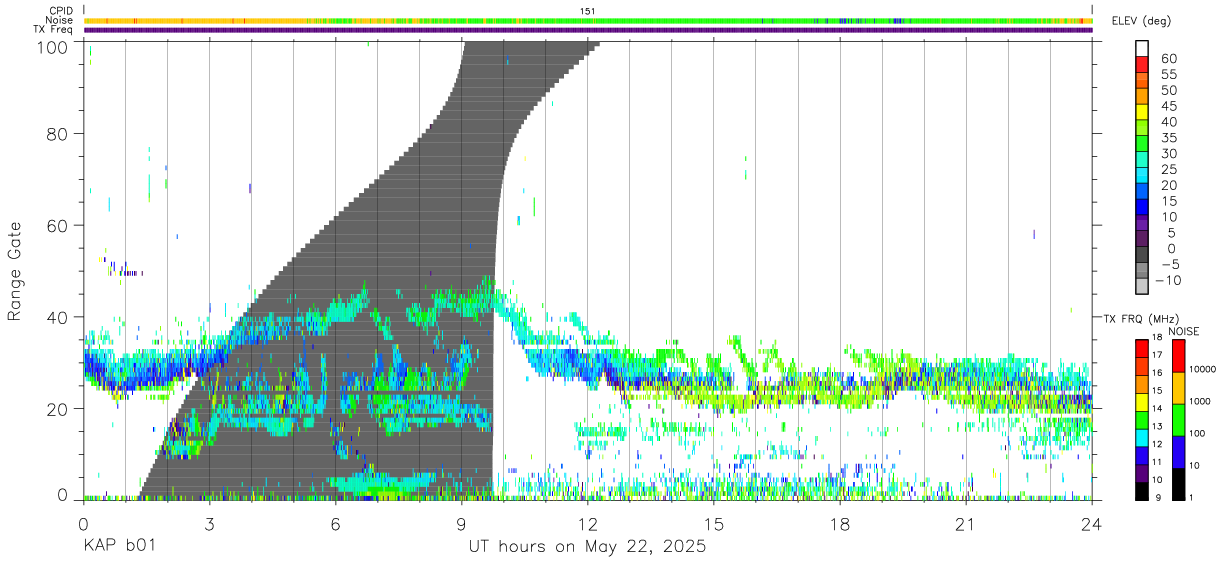The width and height of the screenshot is (1228, 567).
Task: Click the Noise color strip above the plot
Action: point(588,20)
